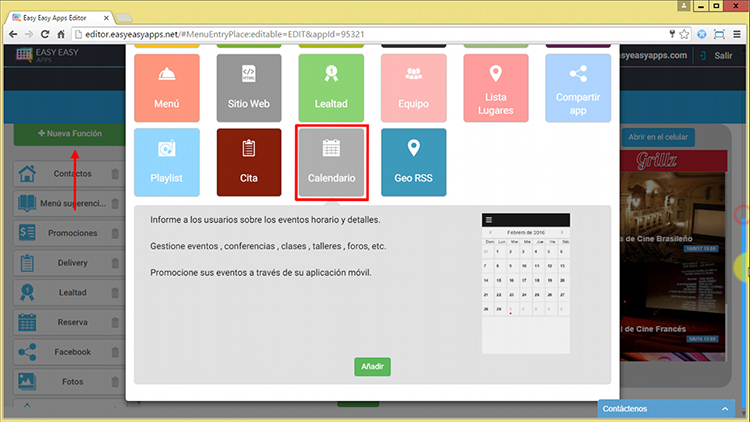Click the browser back arrow
Image resolution: width=750 pixels, height=422 pixels.
[13, 34]
